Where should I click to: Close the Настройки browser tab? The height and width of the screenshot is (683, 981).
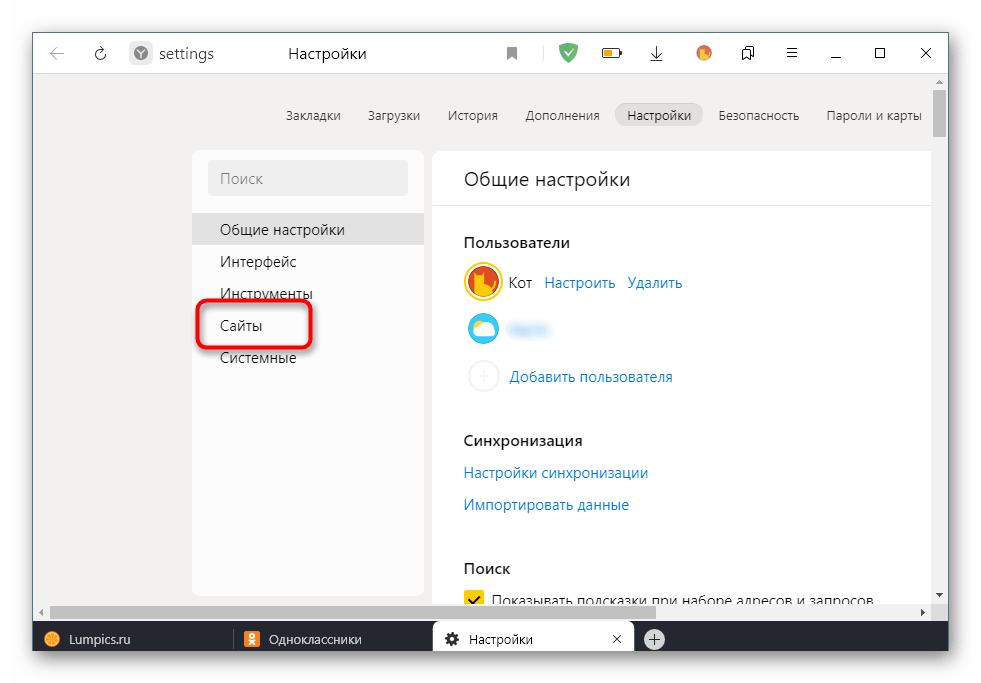tap(618, 639)
